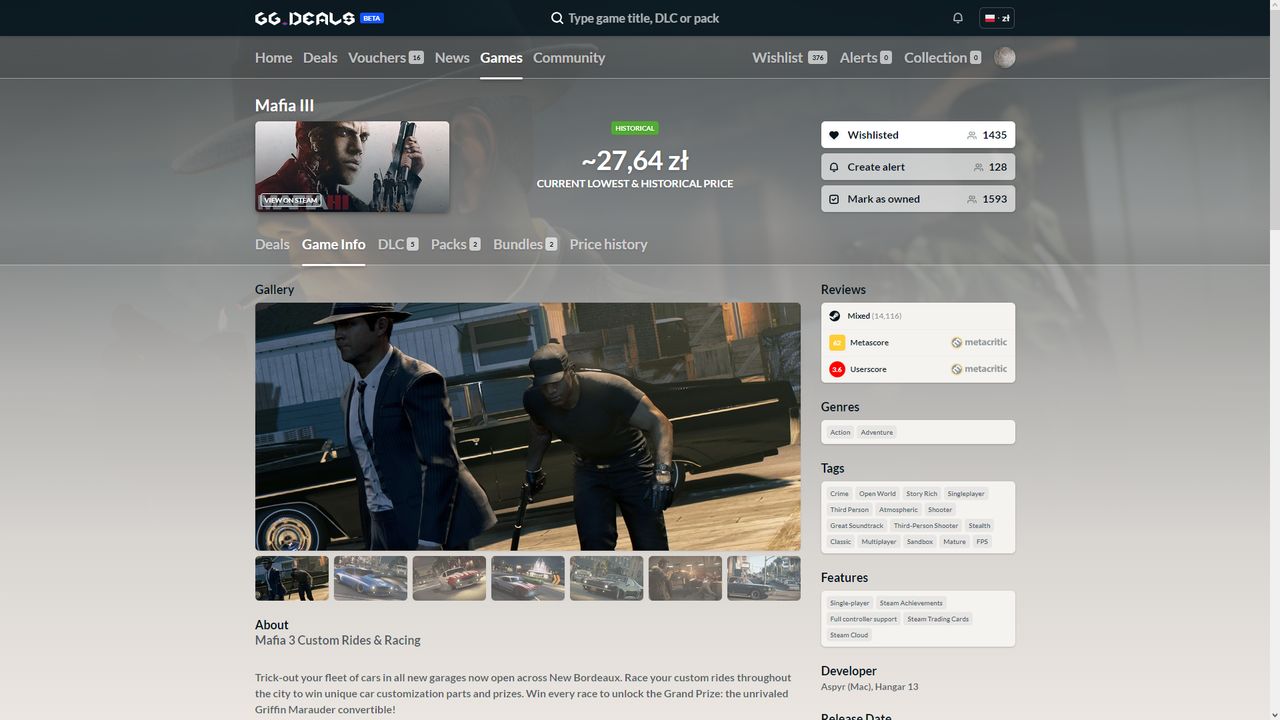Viewport: 1280px width, 720px height.
Task: Click the Adventure genre tag
Action: (x=877, y=432)
